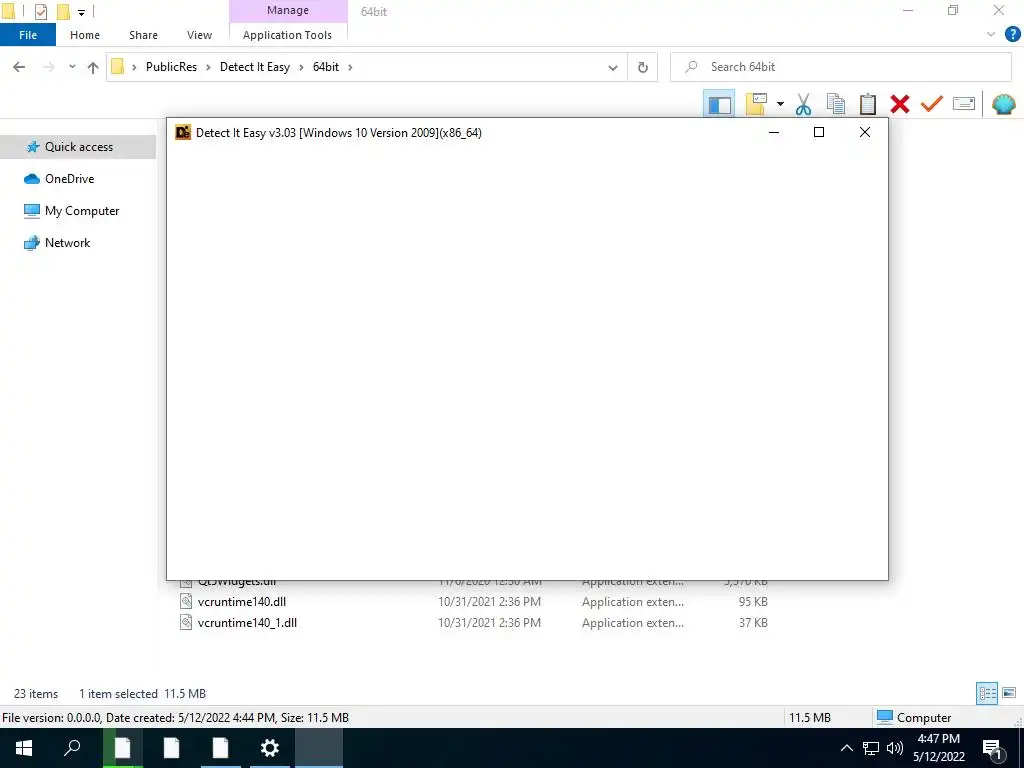
Task: Toggle the preview pane layout icon
Action: coord(720,104)
